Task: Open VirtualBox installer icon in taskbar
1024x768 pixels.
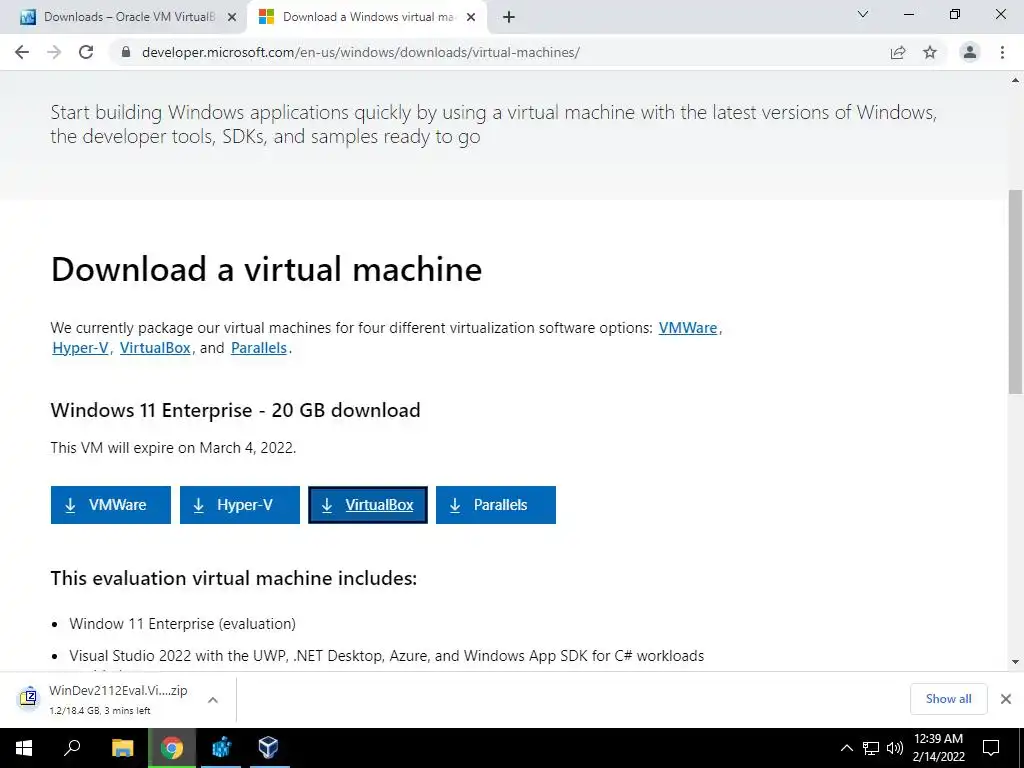Action: tap(221, 748)
